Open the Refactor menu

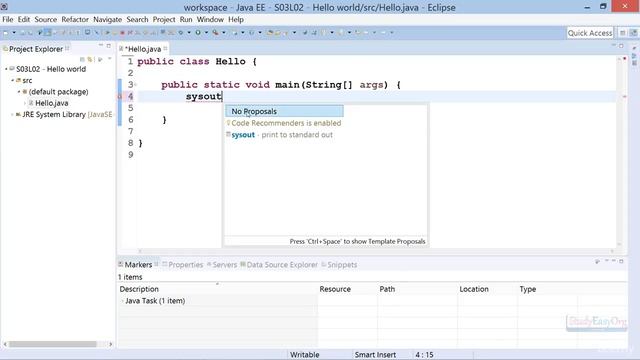click(x=75, y=20)
